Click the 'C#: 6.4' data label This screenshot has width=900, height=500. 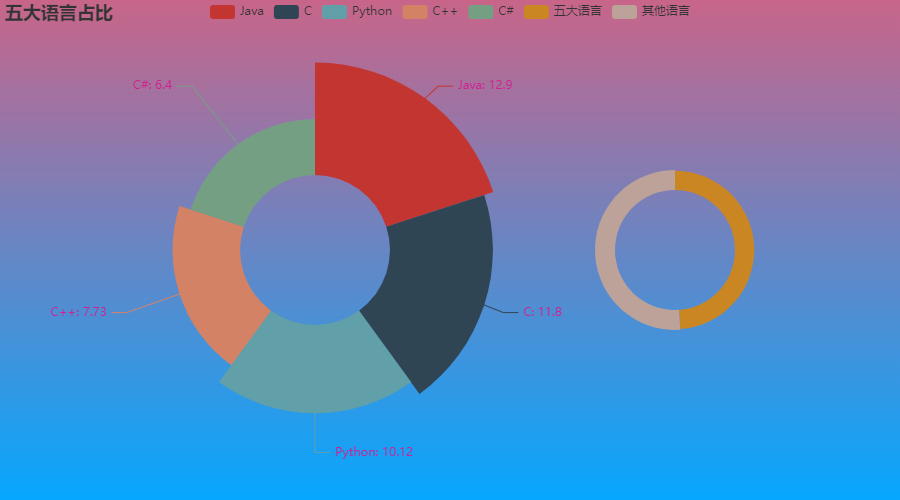click(x=152, y=85)
